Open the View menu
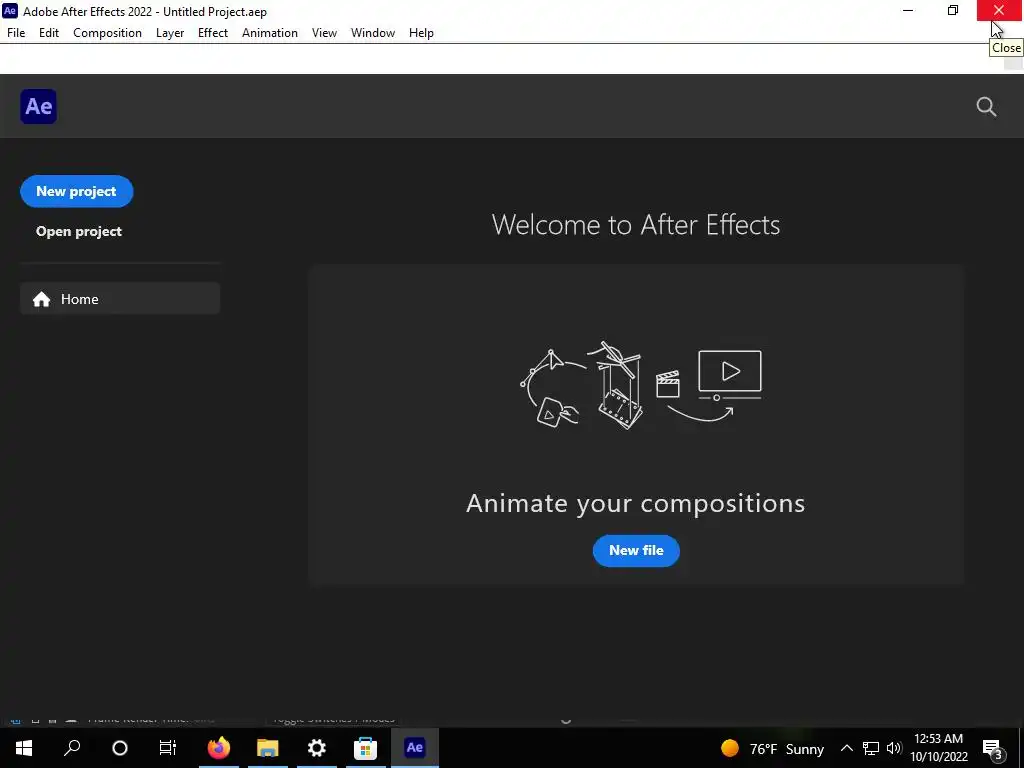The image size is (1024, 768). coord(325,33)
